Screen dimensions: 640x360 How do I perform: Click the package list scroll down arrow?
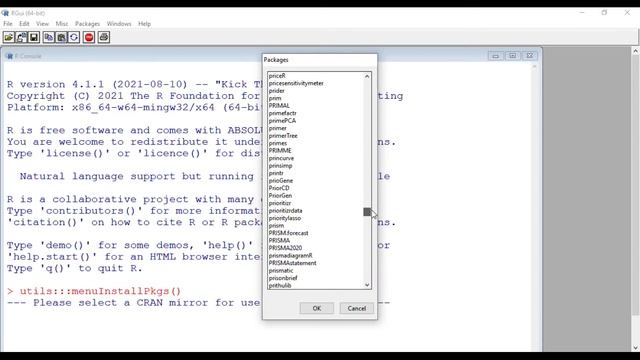[x=367, y=285]
